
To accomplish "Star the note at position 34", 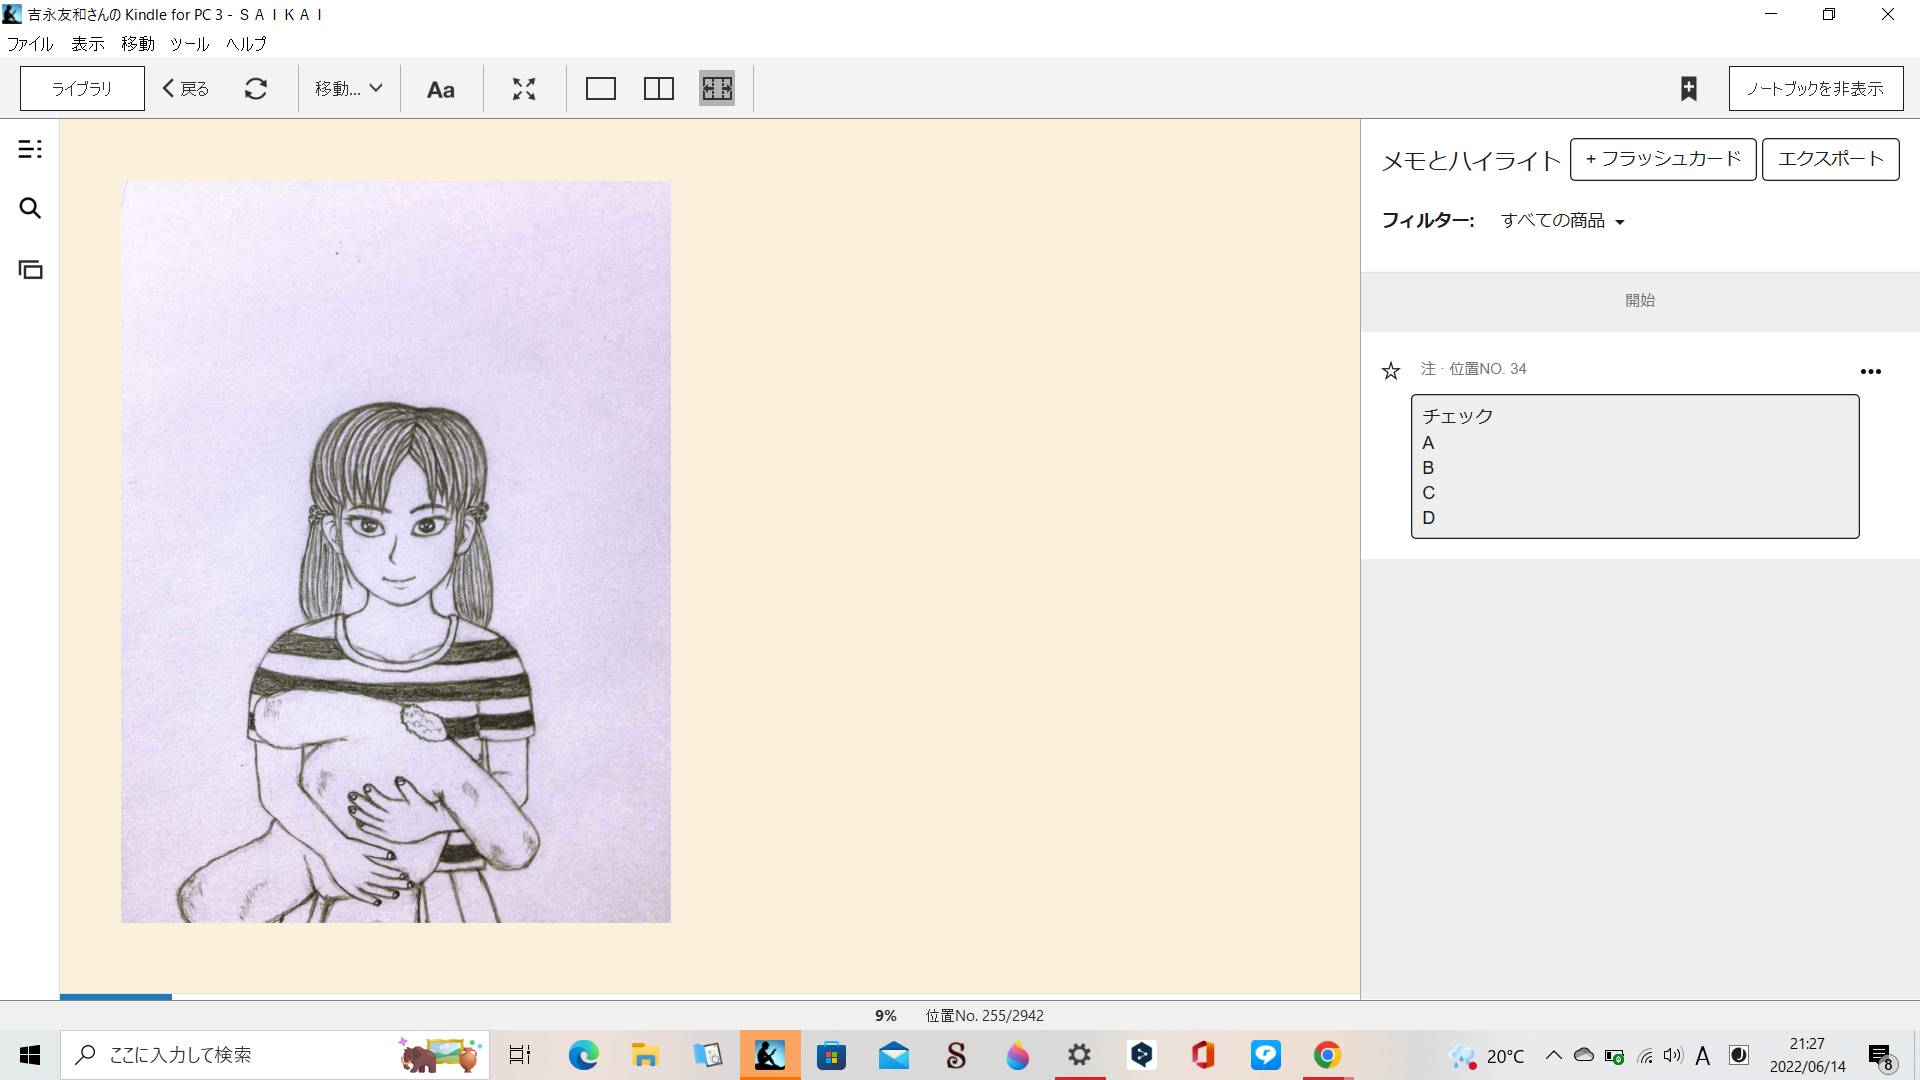I will coord(1391,371).
